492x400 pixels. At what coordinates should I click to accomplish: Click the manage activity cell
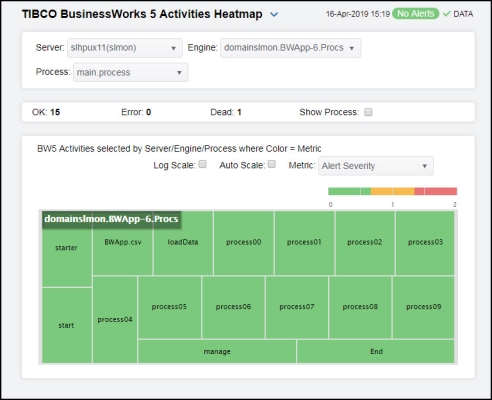[x=217, y=351]
